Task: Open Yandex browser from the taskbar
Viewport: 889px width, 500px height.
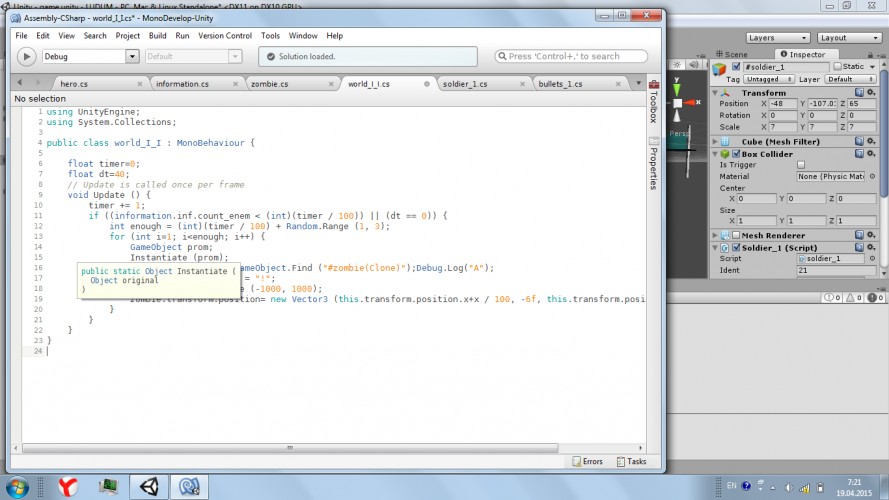Action: pos(68,486)
